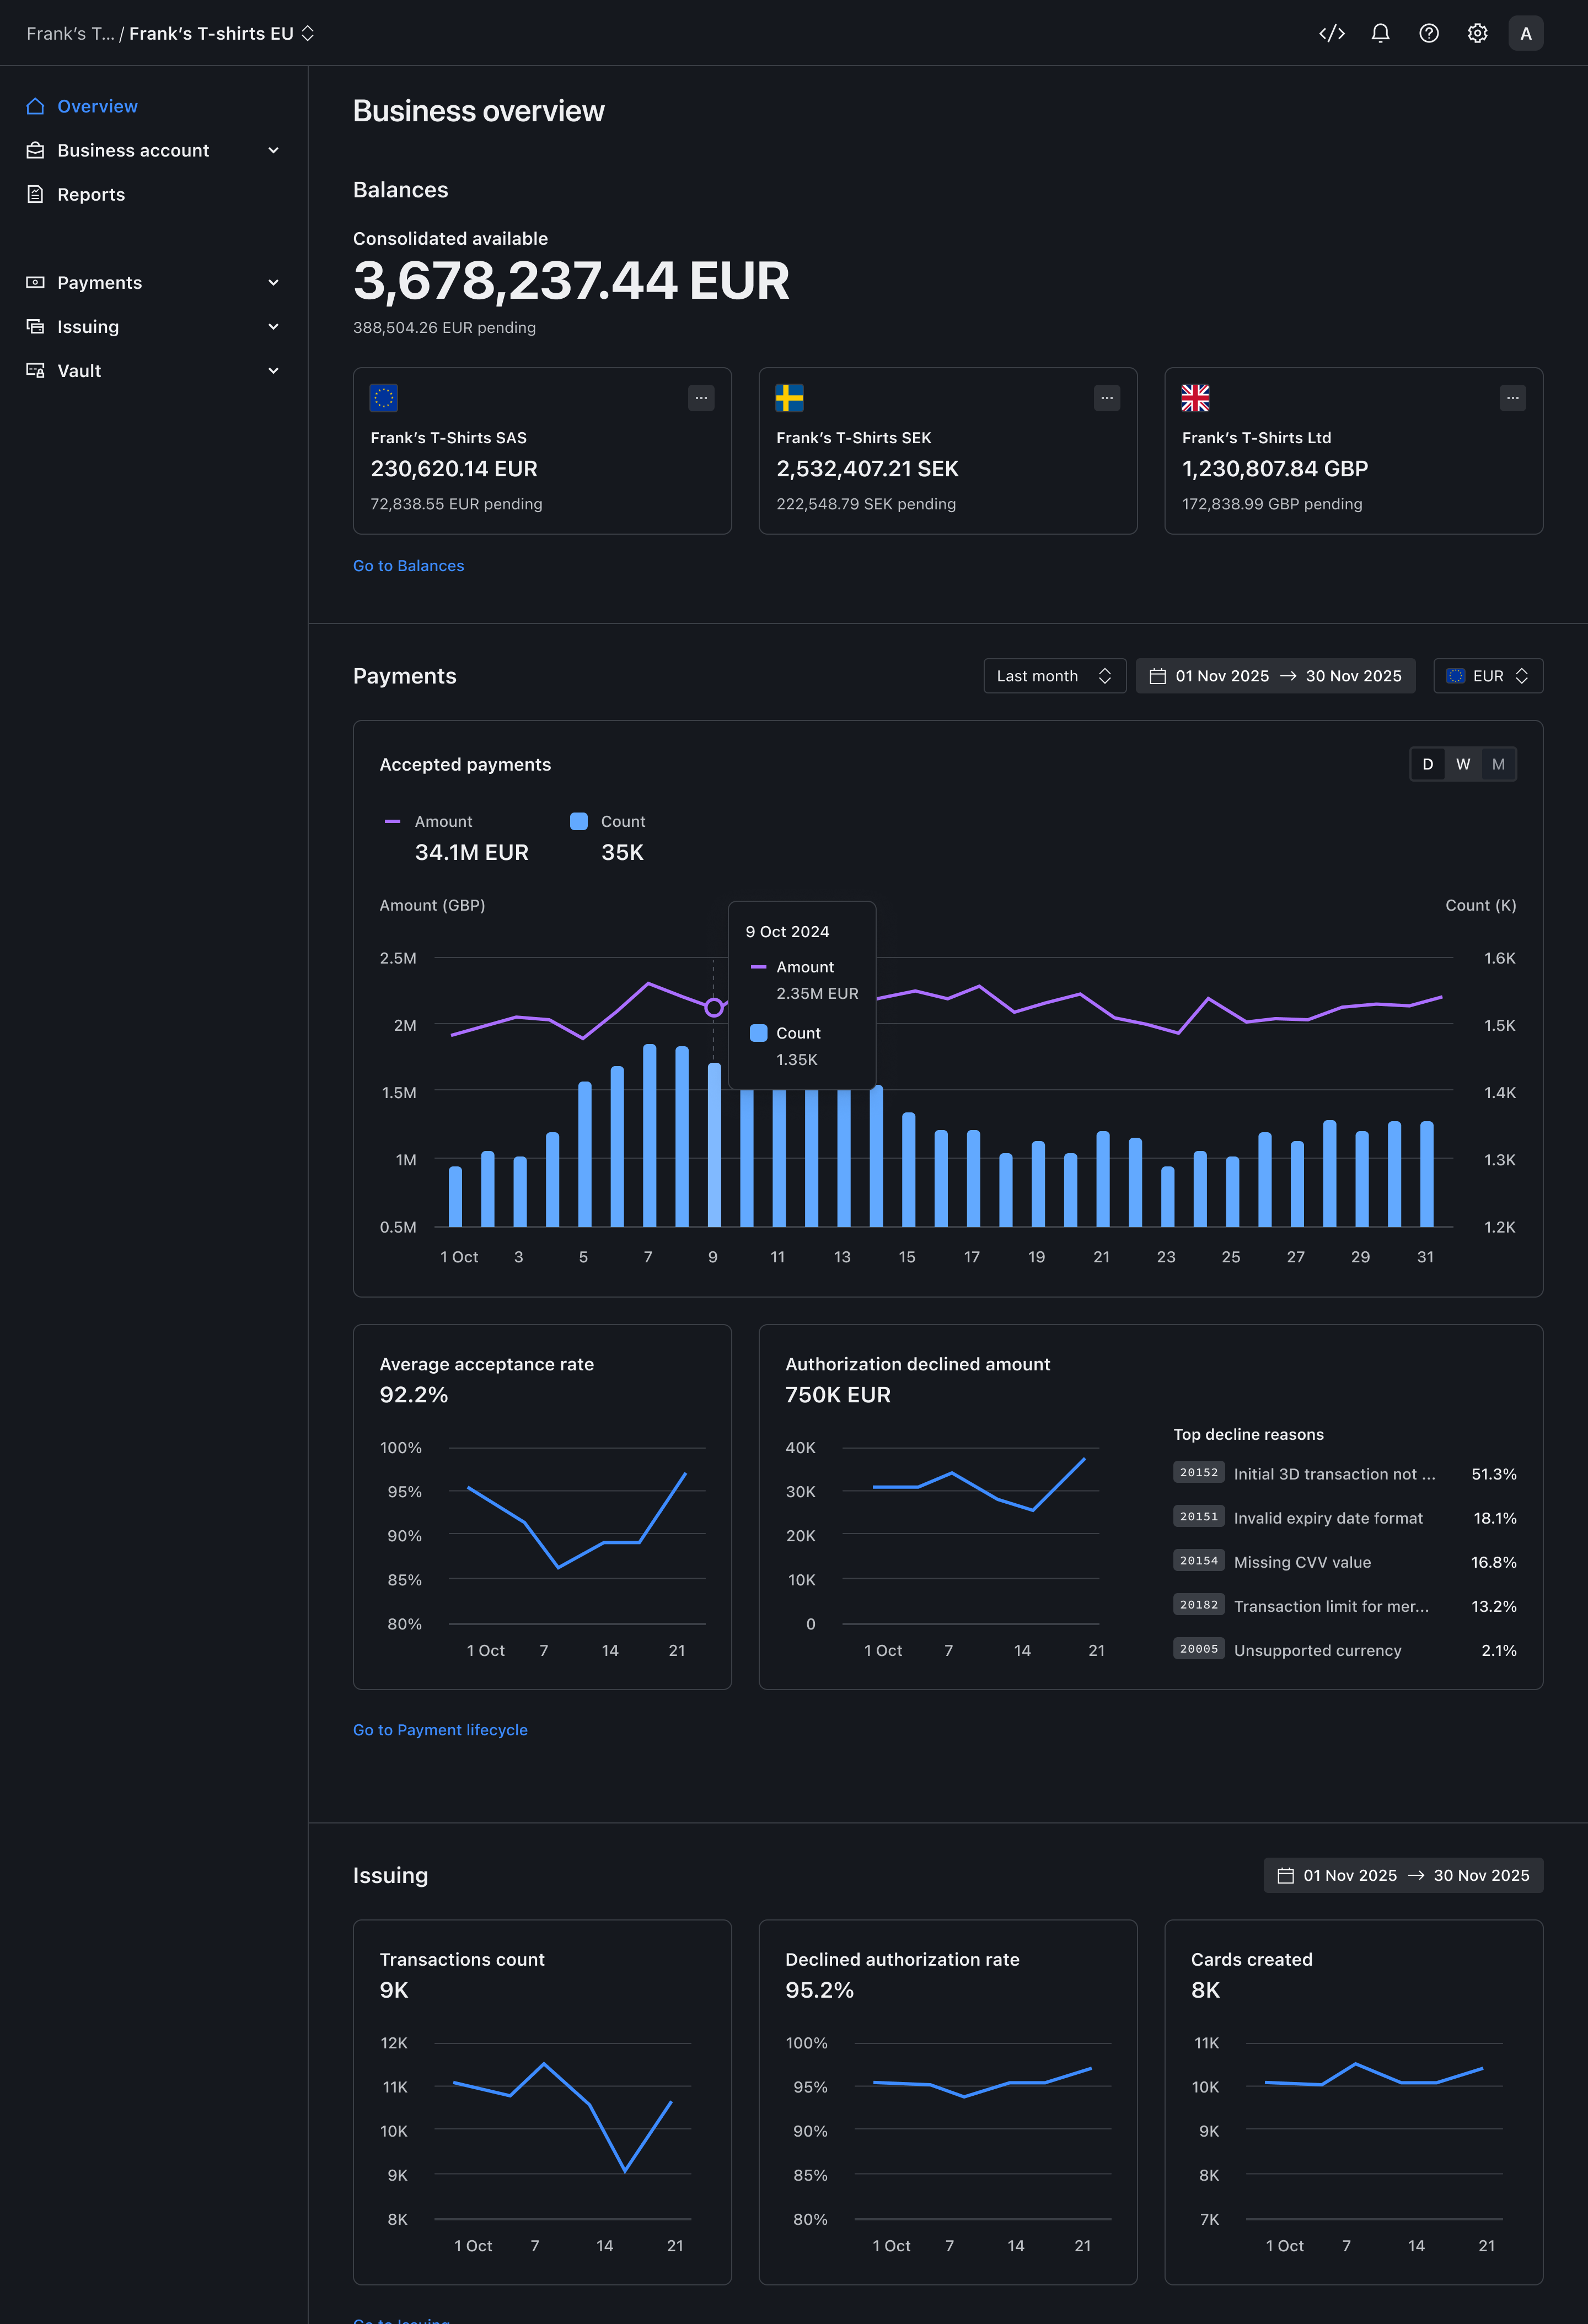Click the Overview home icon
This screenshot has width=1588, height=2324.
(x=35, y=106)
